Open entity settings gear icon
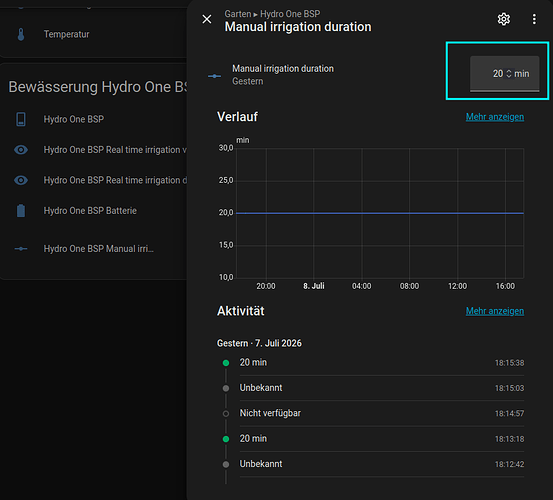The width and height of the screenshot is (553, 500). click(x=504, y=19)
